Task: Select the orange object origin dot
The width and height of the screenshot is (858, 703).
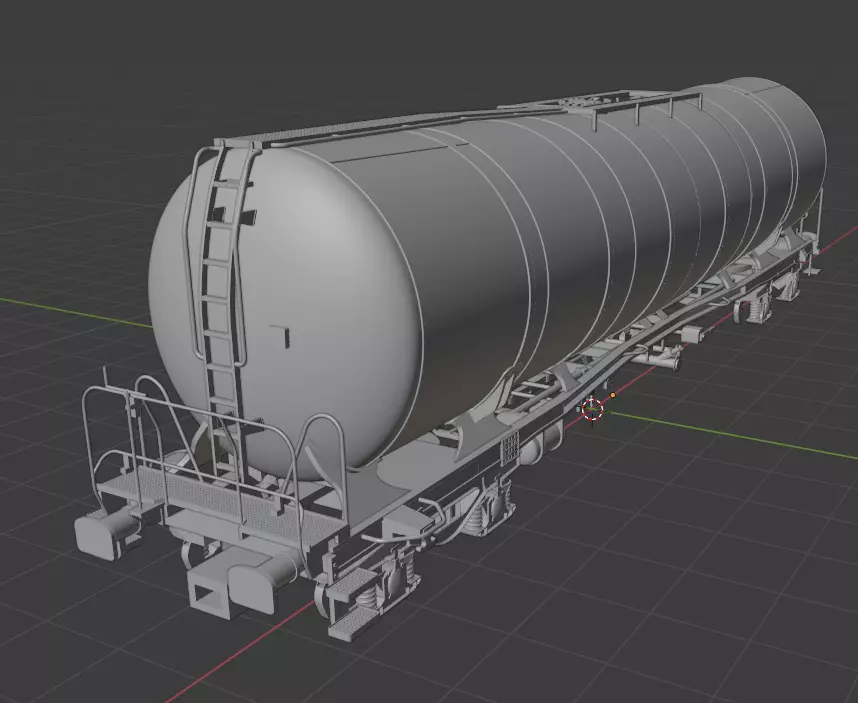Action: point(613,394)
